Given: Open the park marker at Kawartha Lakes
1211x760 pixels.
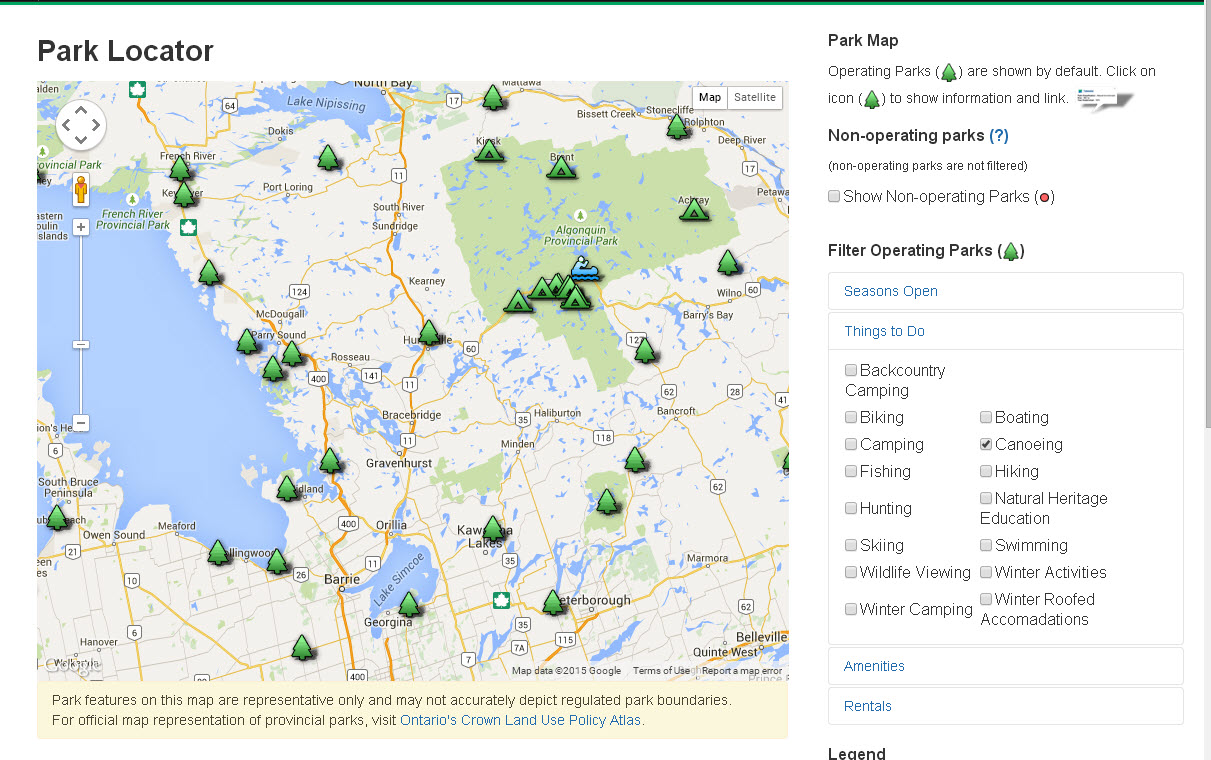Looking at the screenshot, I should 492,528.
